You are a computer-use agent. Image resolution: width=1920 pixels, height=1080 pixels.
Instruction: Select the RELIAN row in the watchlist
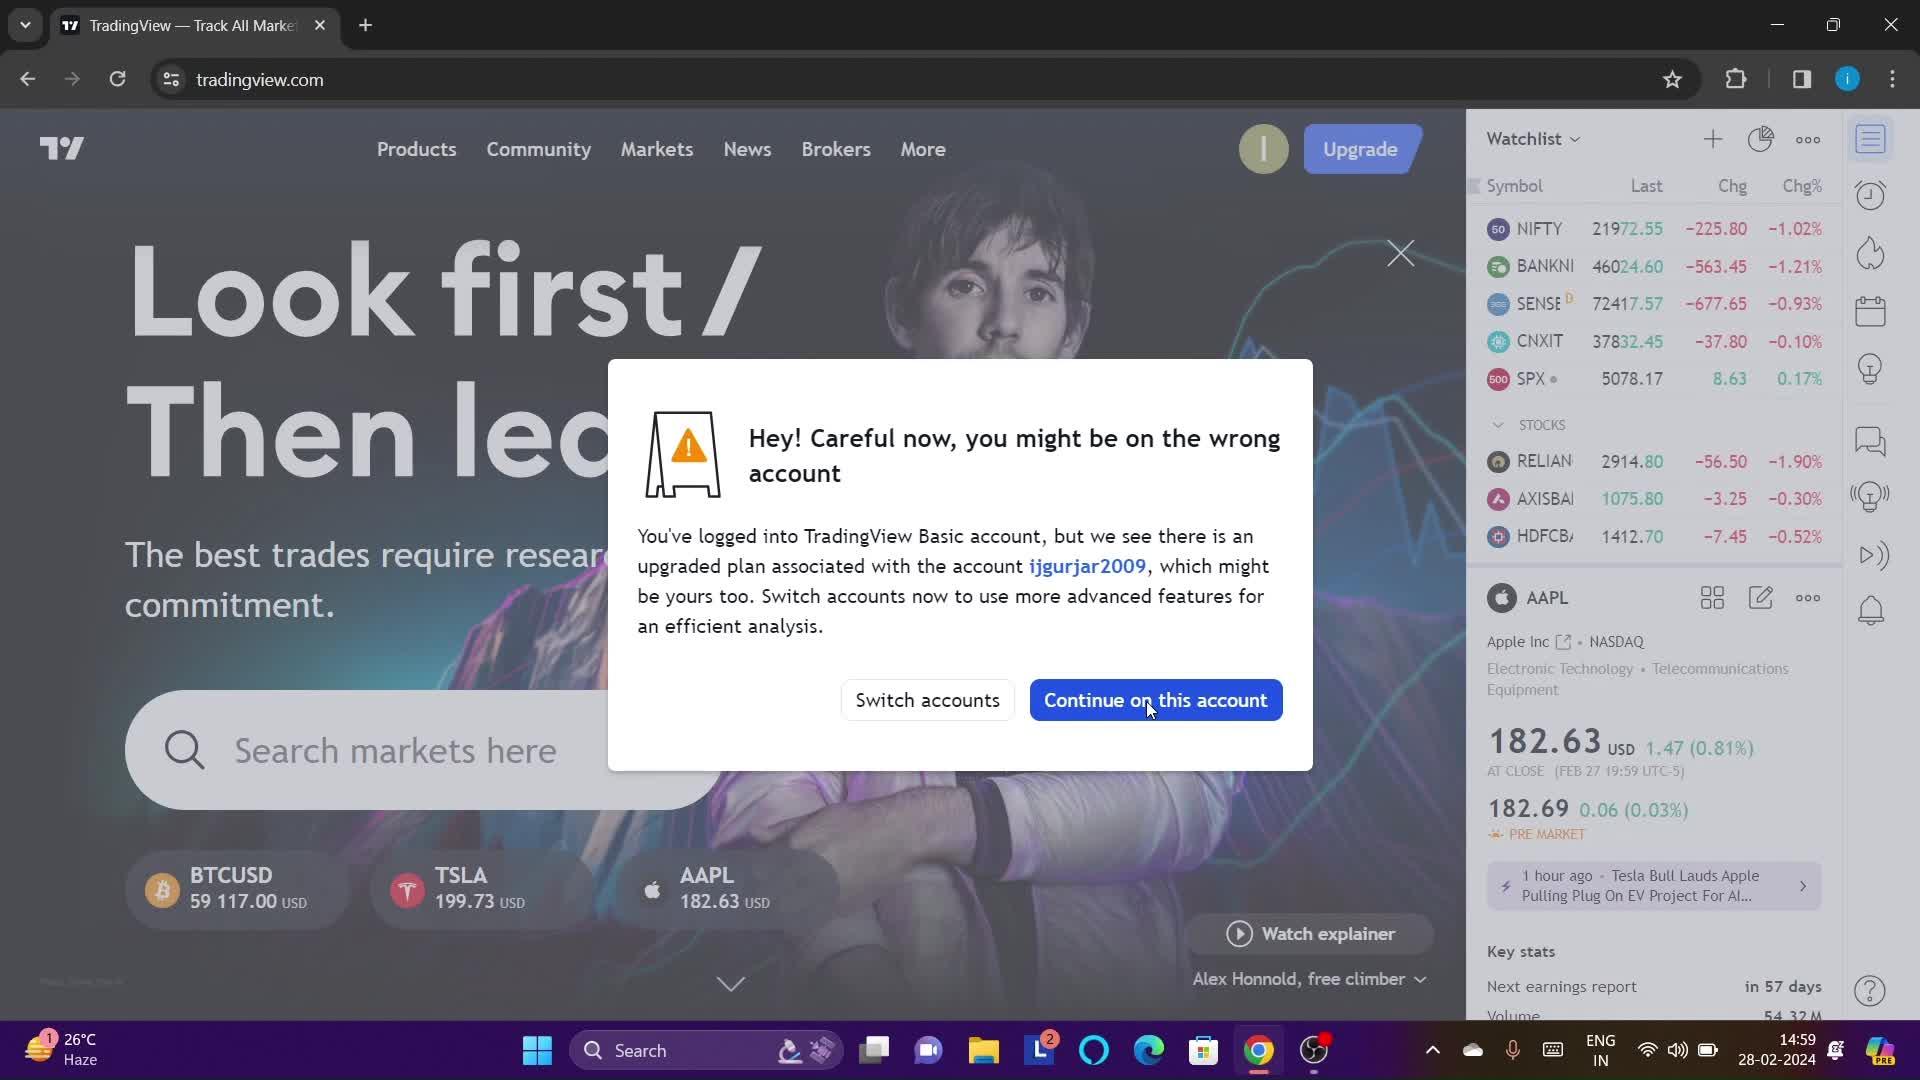pyautogui.click(x=1654, y=462)
